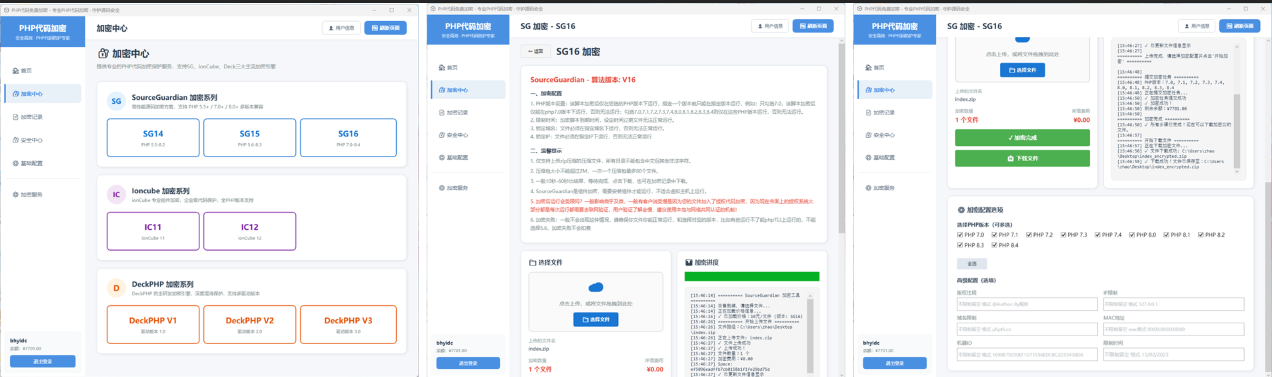Choose the DeckPHP V3 card
This screenshot has height=377, width=1272.
(x=347, y=324)
